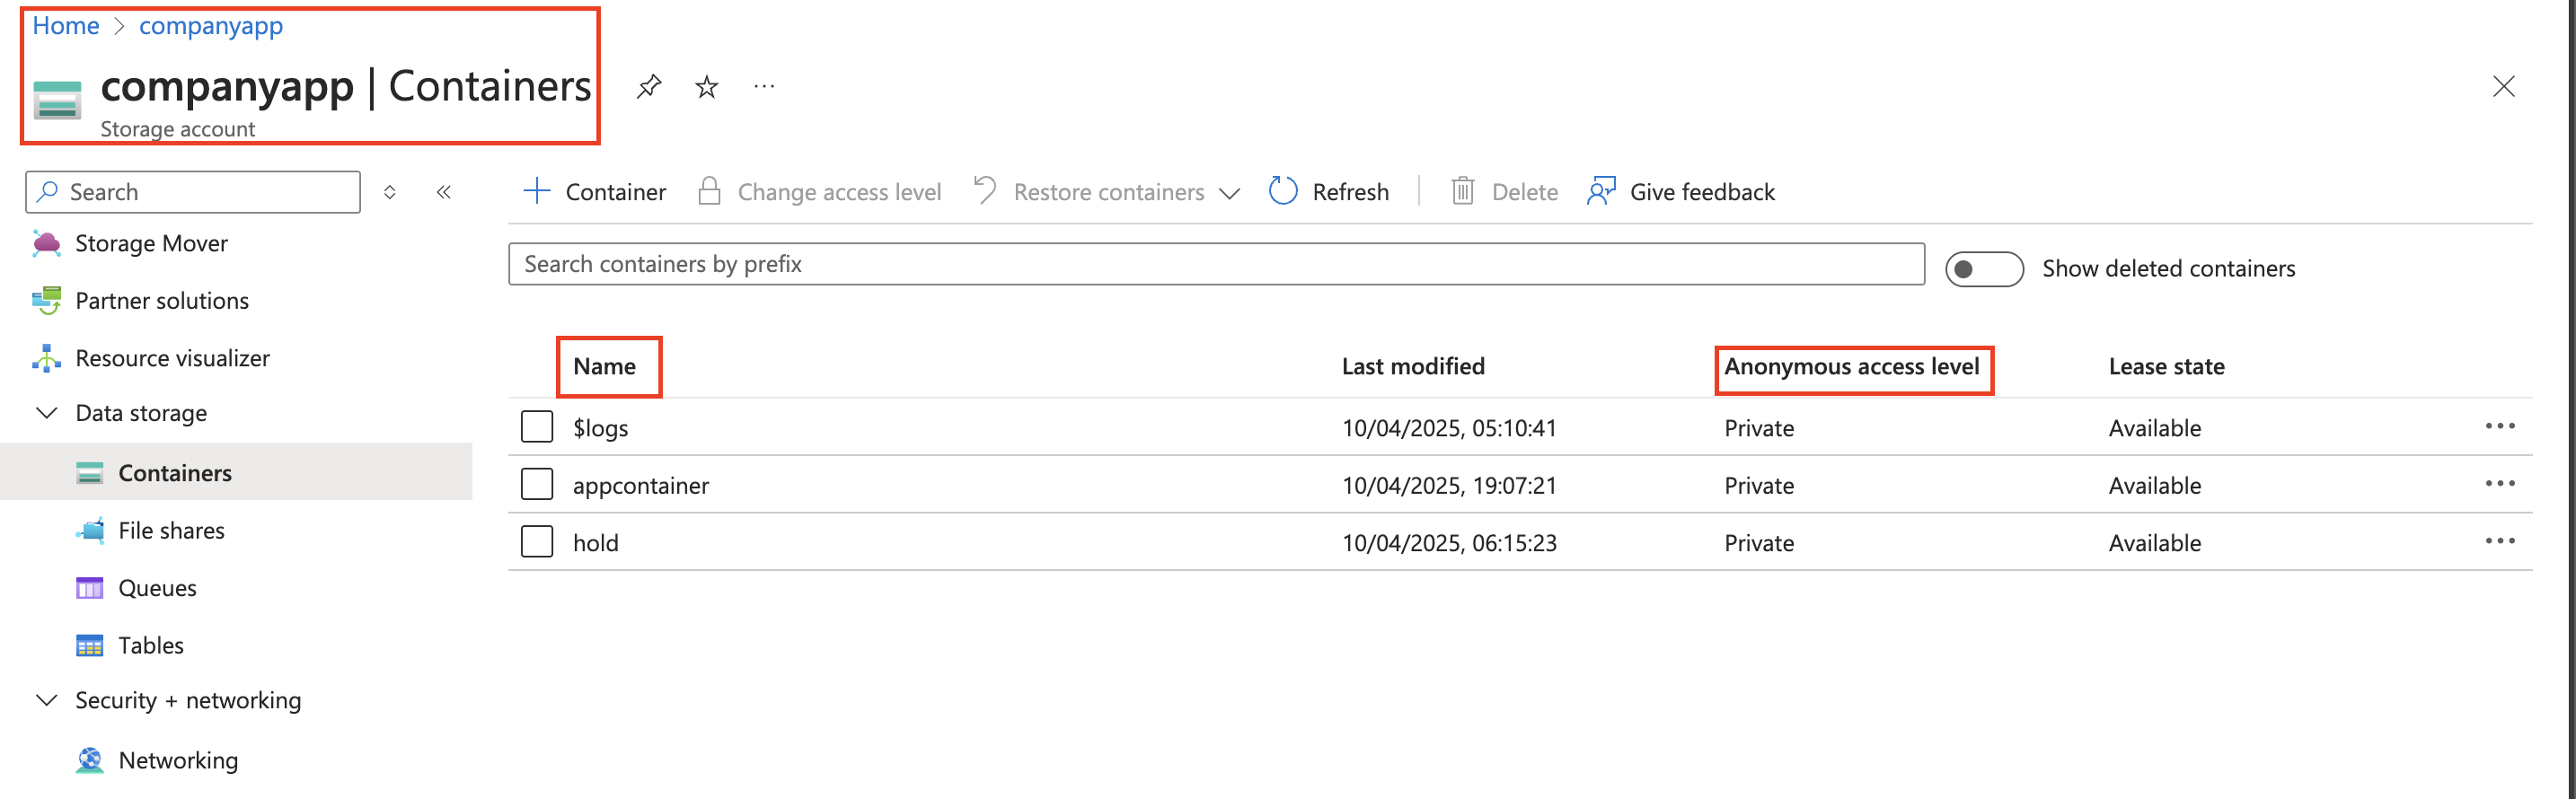Screen dimensions: 2576x799
Task: Click date 10/04/2025, 19:07:21
Action: click(x=1449, y=485)
